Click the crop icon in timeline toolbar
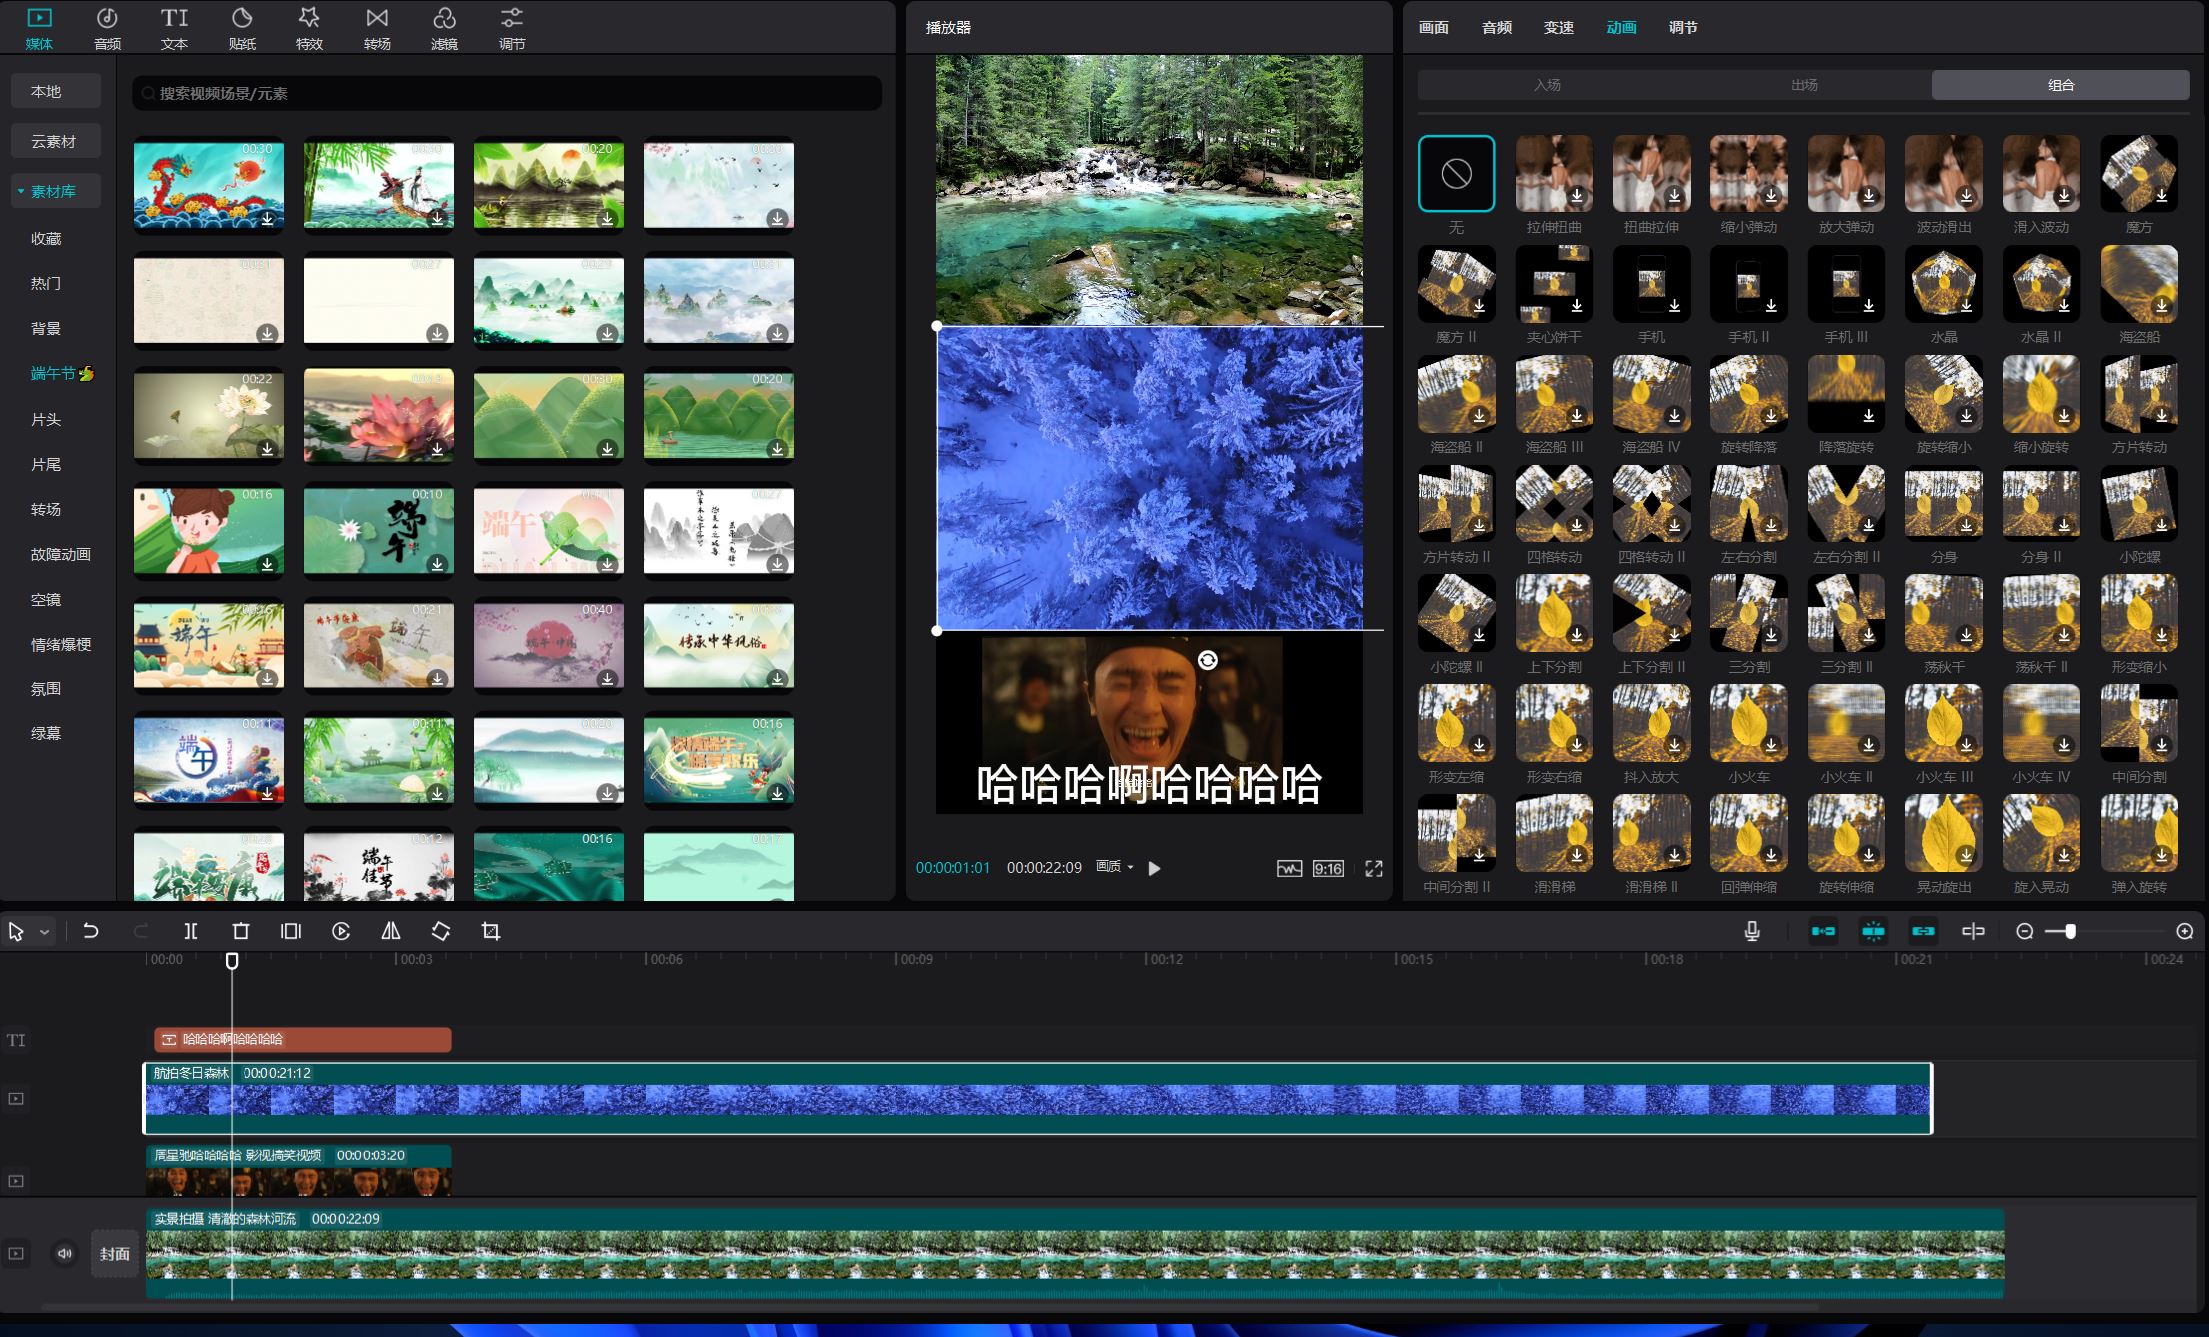The height and width of the screenshot is (1337, 2209). (x=491, y=931)
